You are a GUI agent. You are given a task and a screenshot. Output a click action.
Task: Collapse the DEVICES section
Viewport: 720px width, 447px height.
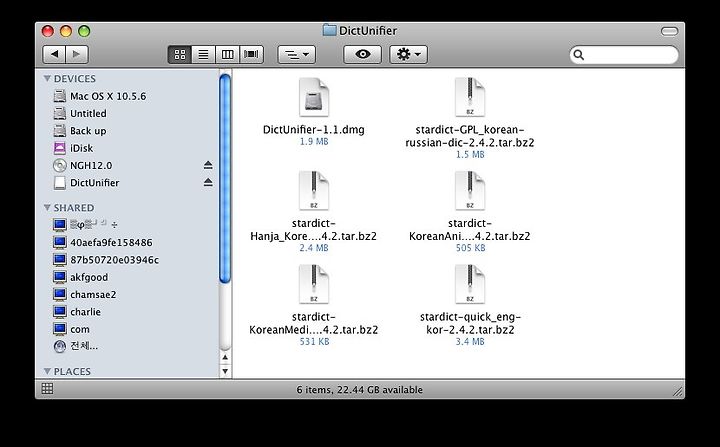pyautogui.click(x=47, y=79)
